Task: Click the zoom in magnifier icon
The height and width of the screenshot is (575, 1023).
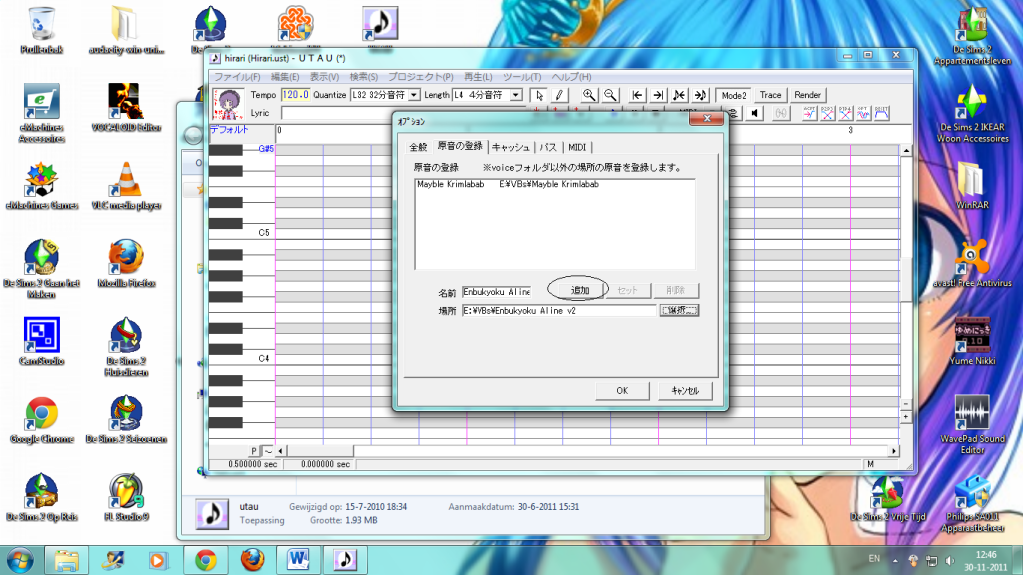Action: tap(589, 95)
